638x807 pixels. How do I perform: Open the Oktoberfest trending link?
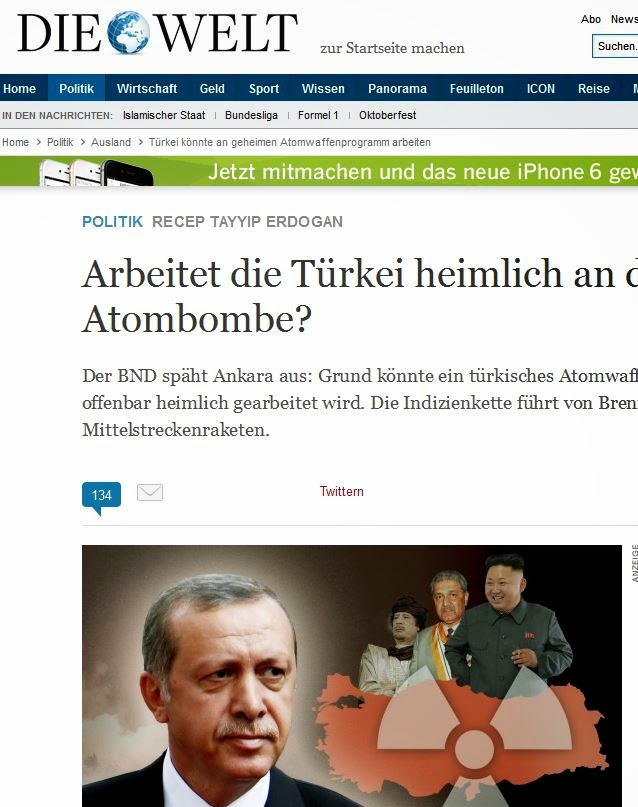[387, 115]
